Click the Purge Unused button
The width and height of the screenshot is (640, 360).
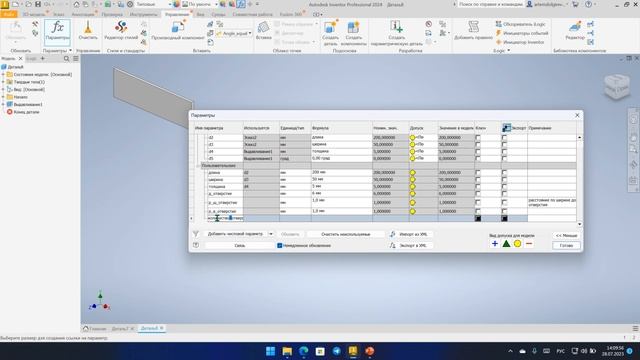point(345,234)
